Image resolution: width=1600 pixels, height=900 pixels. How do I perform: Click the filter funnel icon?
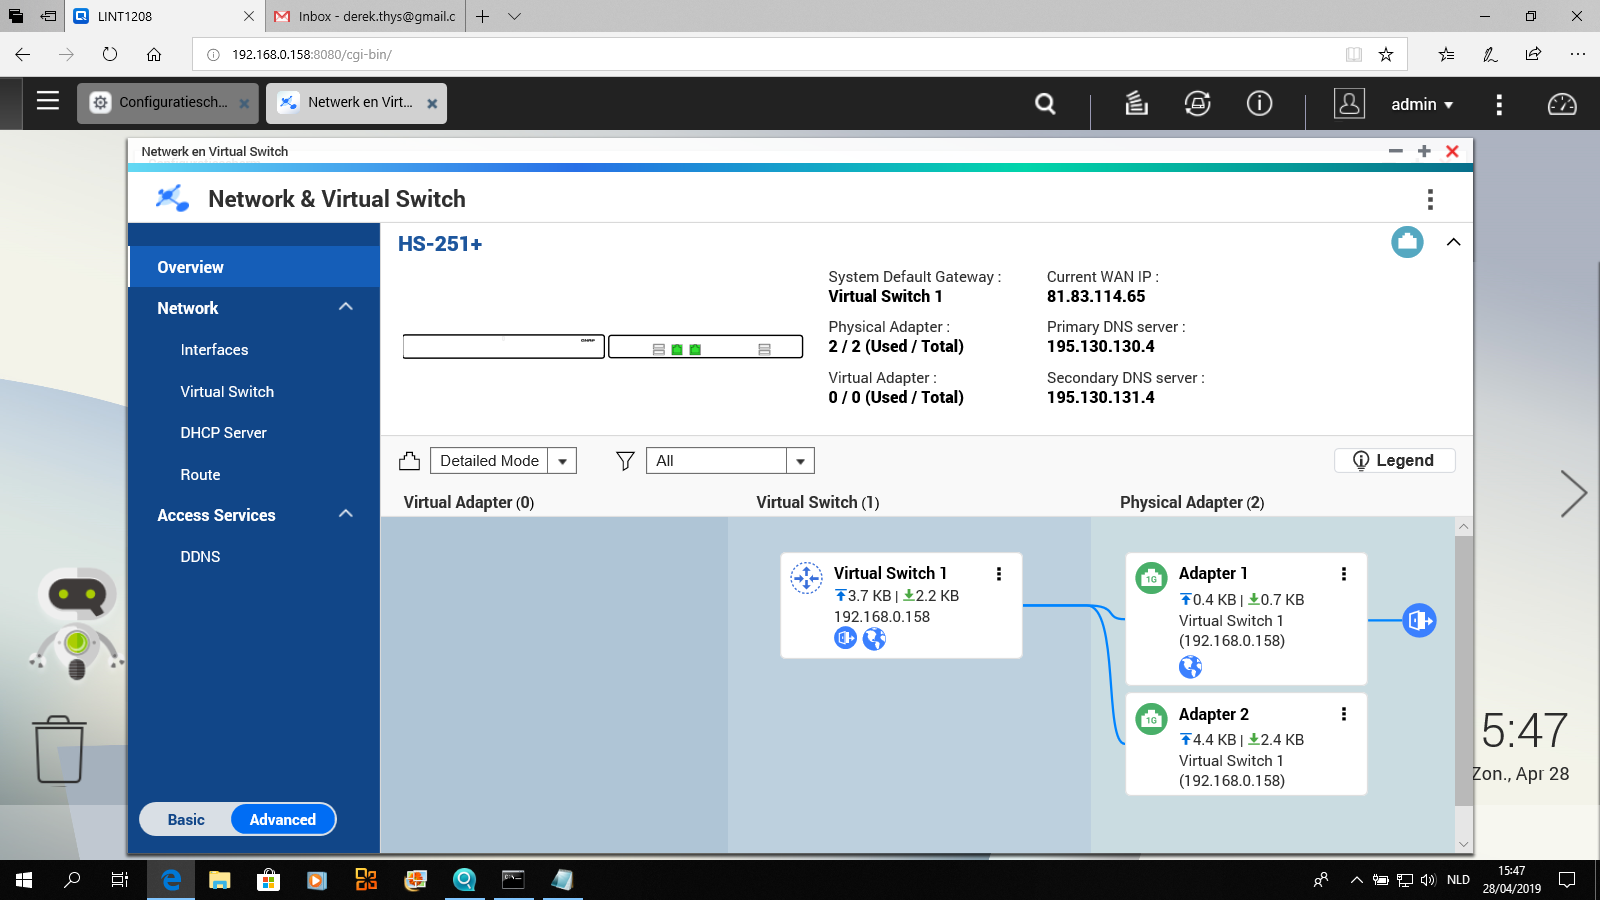coord(625,461)
